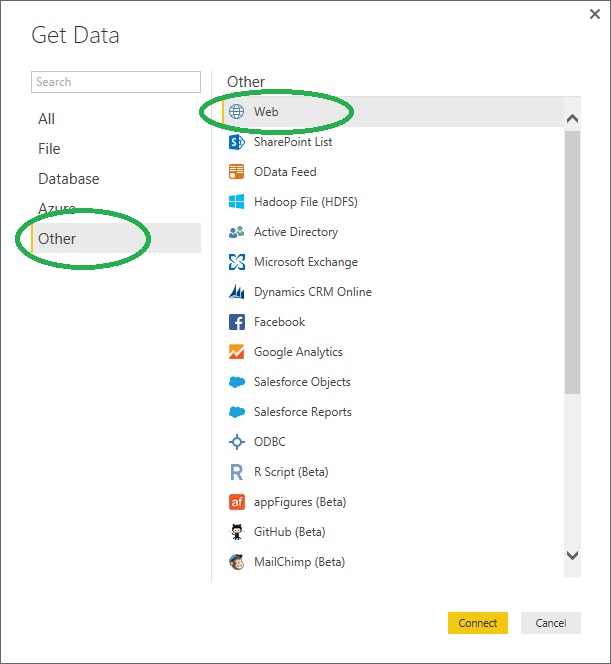Show the Database data sources
This screenshot has height=664, width=611.
click(x=69, y=179)
